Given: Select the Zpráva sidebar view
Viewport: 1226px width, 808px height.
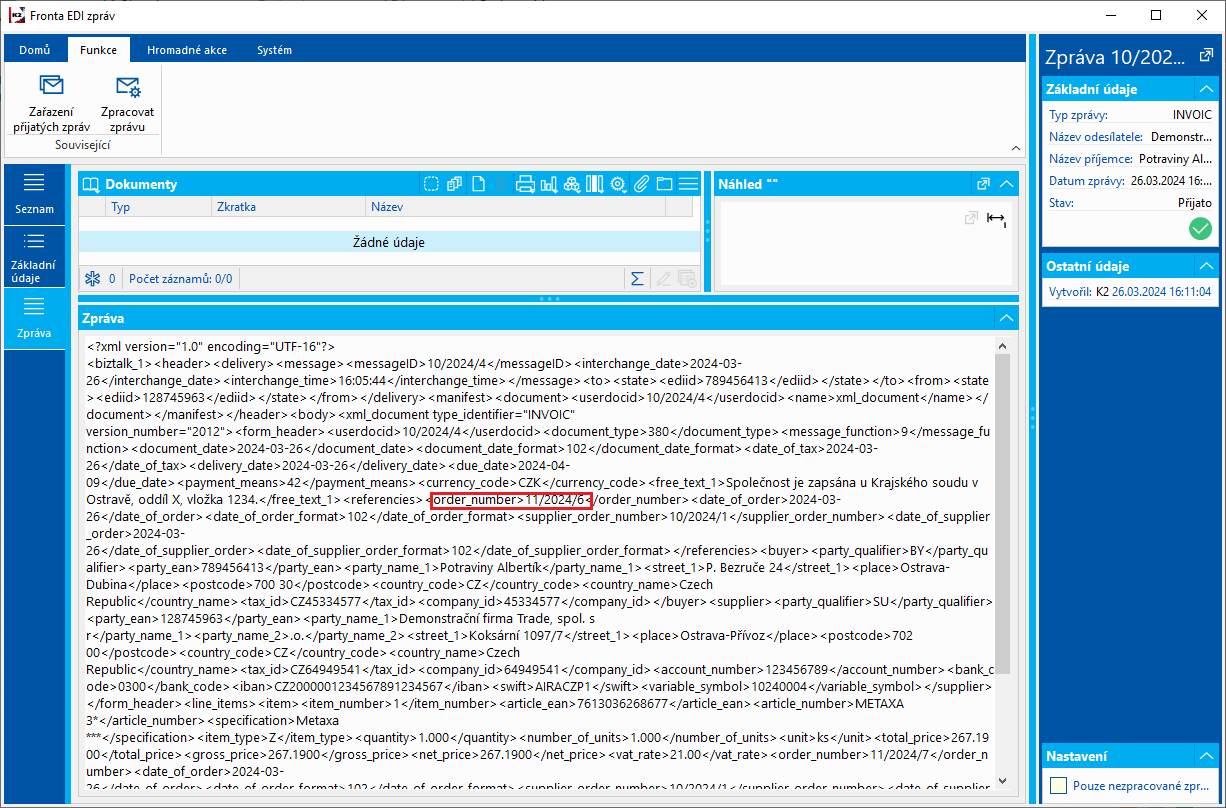Looking at the screenshot, I should coord(35,319).
